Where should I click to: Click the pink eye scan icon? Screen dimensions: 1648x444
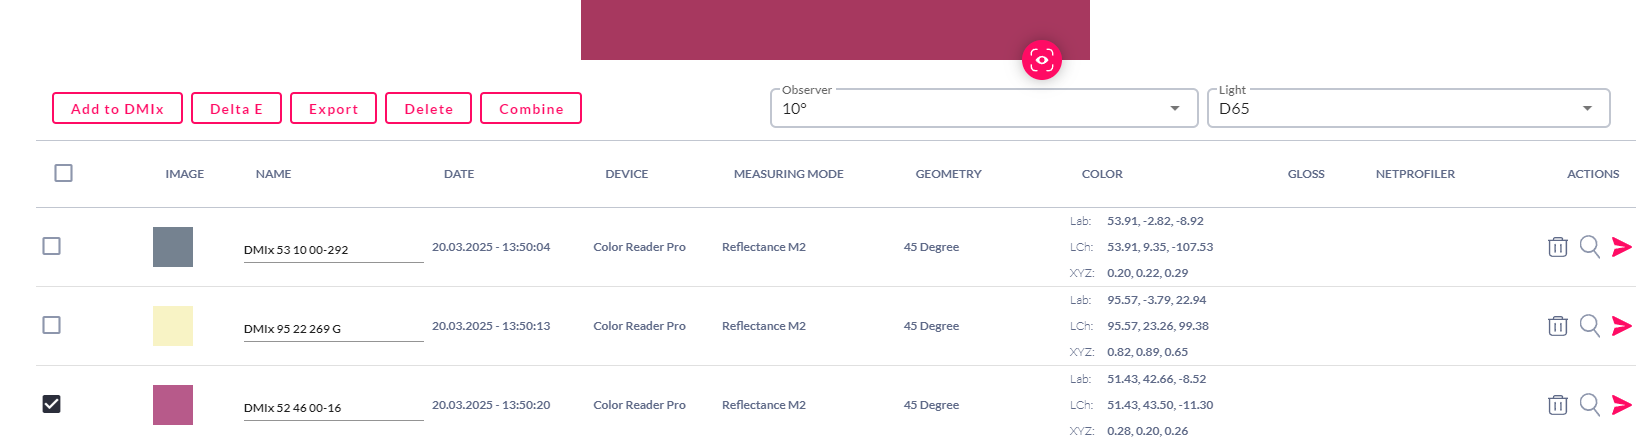pos(1042,60)
